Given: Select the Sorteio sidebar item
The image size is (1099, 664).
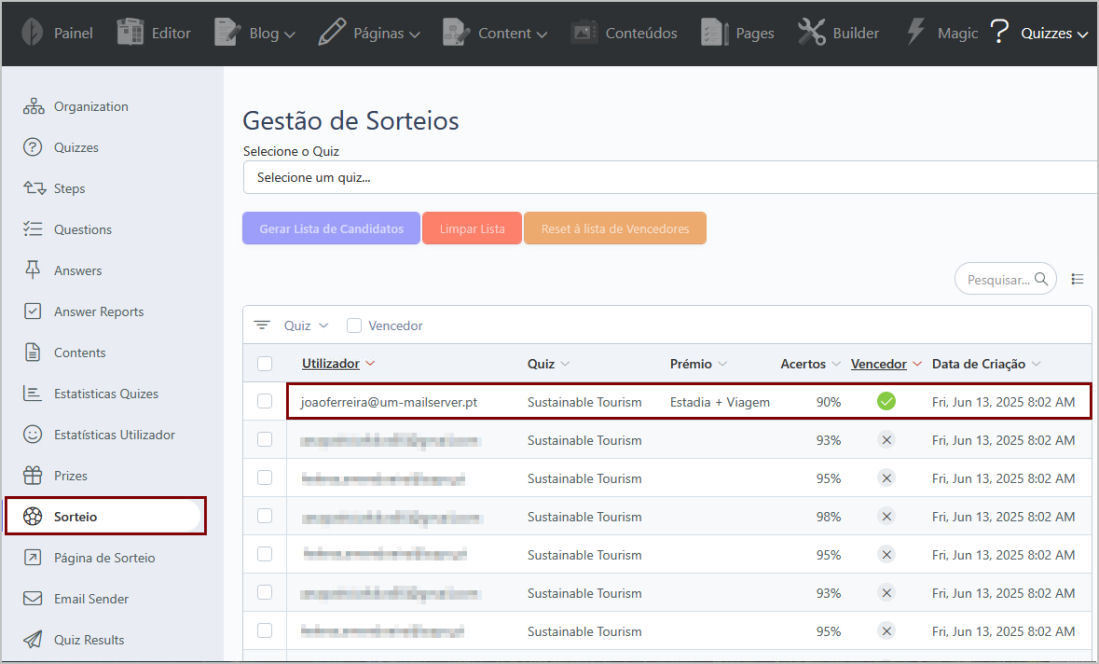Looking at the screenshot, I should tap(105, 516).
